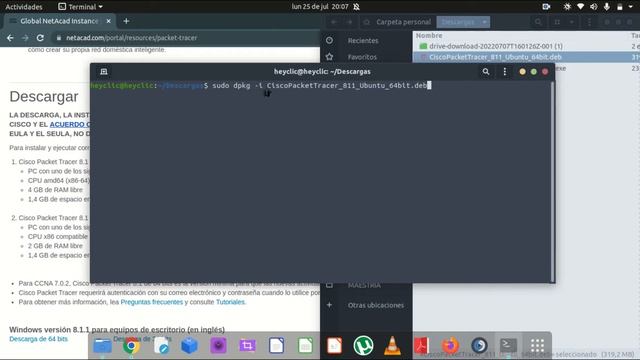This screenshot has width=640, height=360.
Task: Open Favoritos in file manager sidebar
Action: click(x=362, y=57)
